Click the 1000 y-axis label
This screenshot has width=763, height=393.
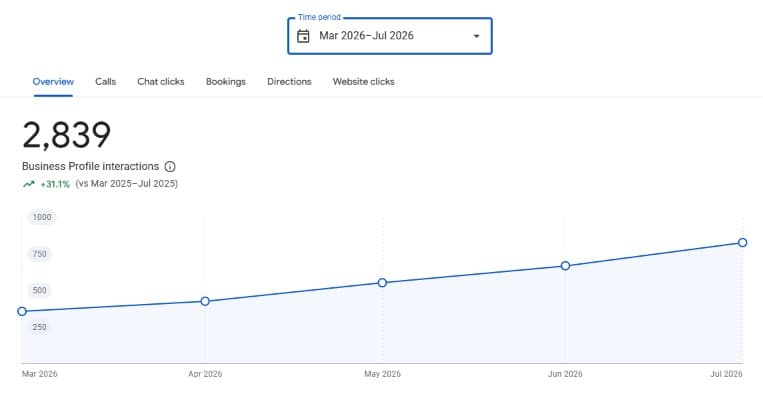(42, 217)
